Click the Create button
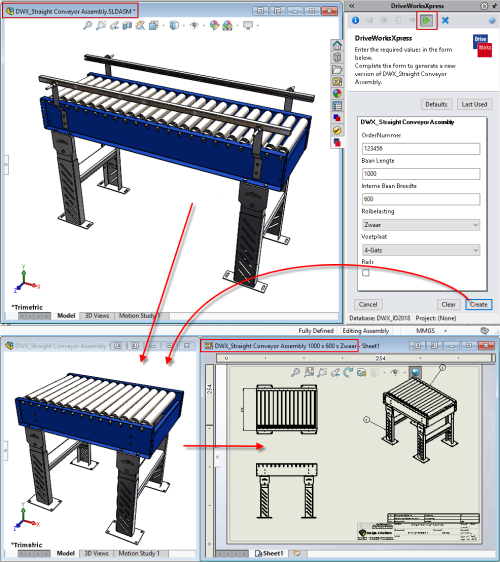The width and height of the screenshot is (500, 562). 478,304
